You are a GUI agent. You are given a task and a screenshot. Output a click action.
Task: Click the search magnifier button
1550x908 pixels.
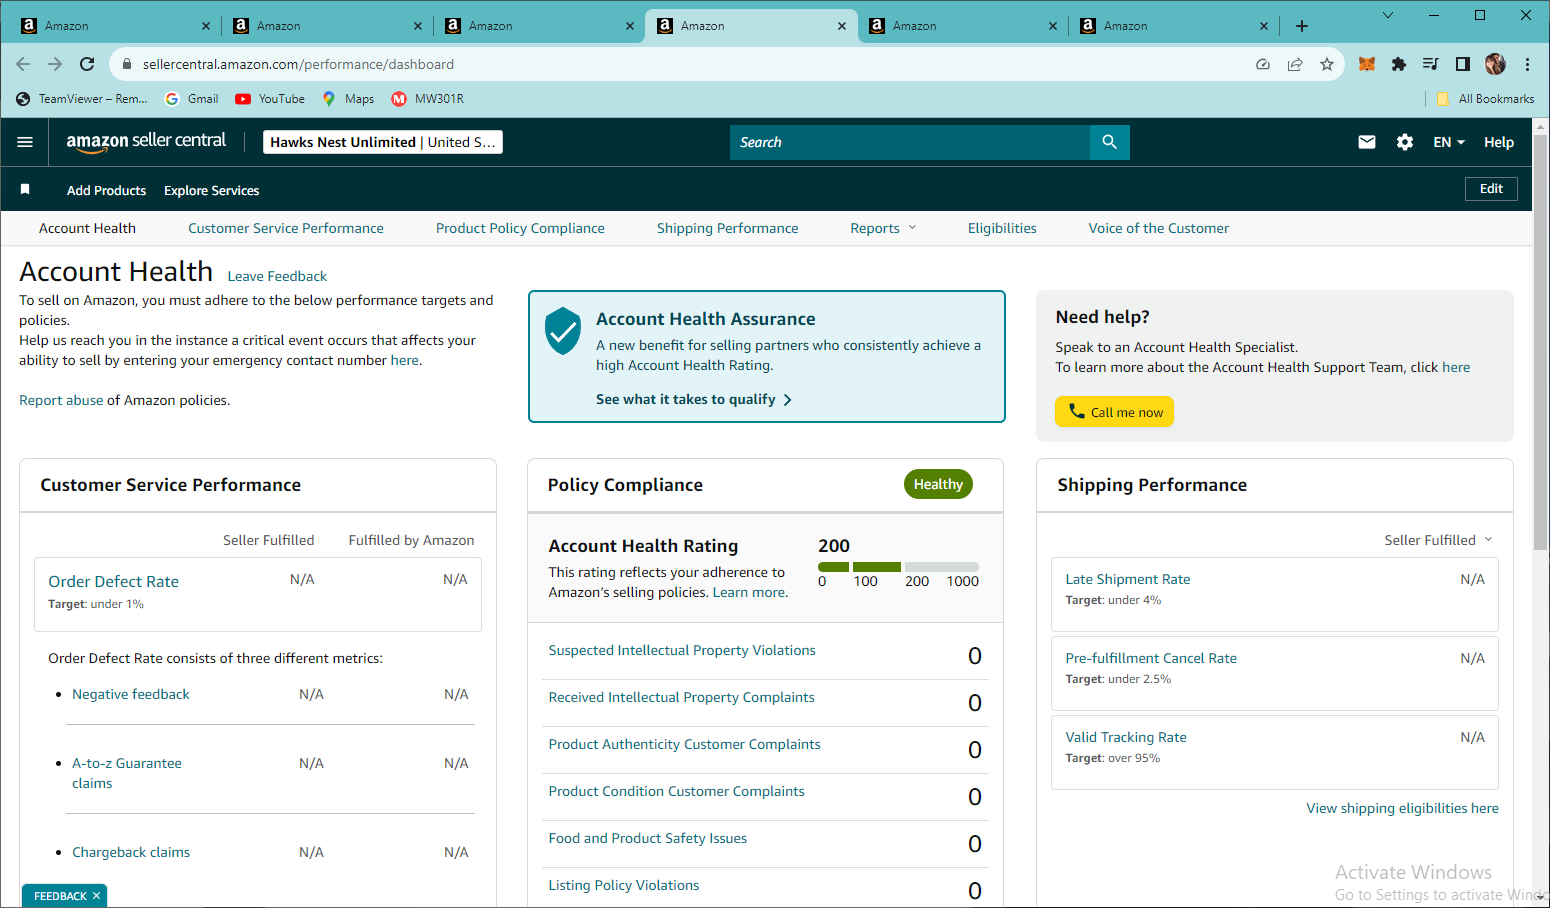point(1109,142)
